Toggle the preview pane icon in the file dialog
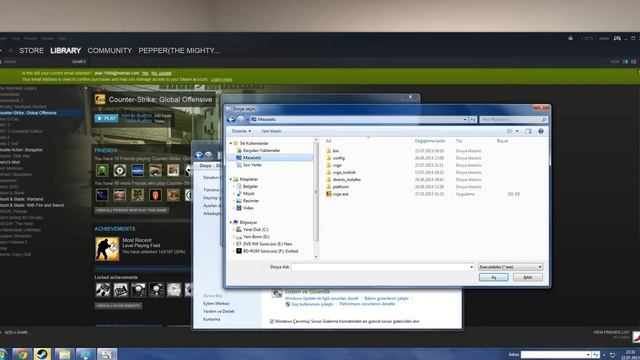640x360 pixels. pyautogui.click(x=529, y=131)
